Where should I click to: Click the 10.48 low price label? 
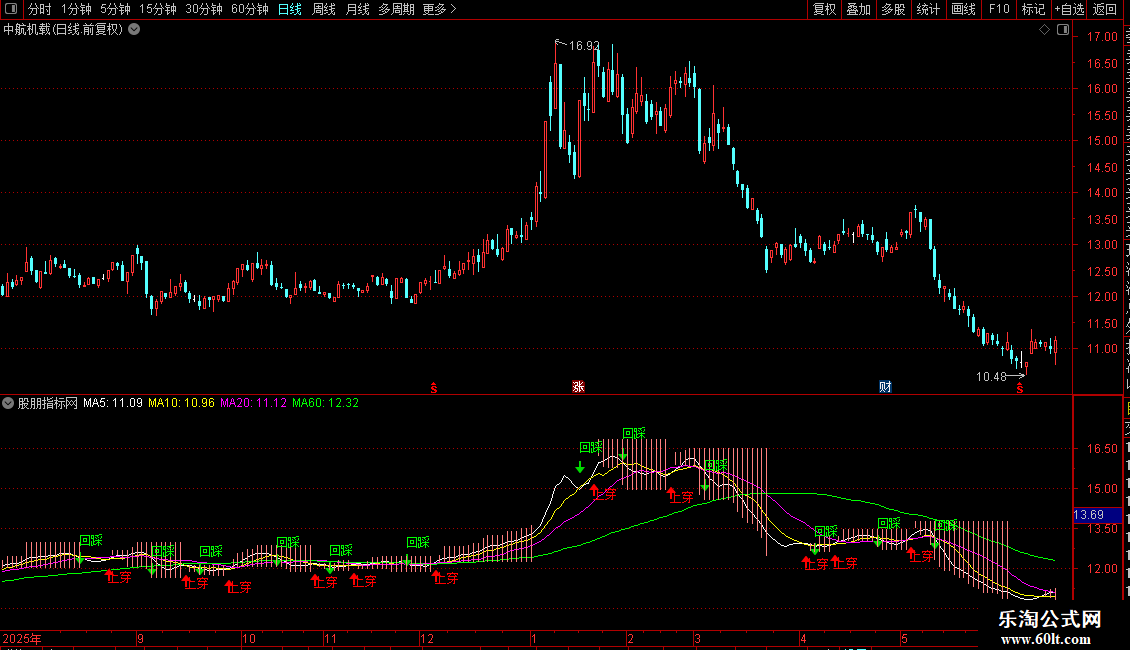[991, 377]
